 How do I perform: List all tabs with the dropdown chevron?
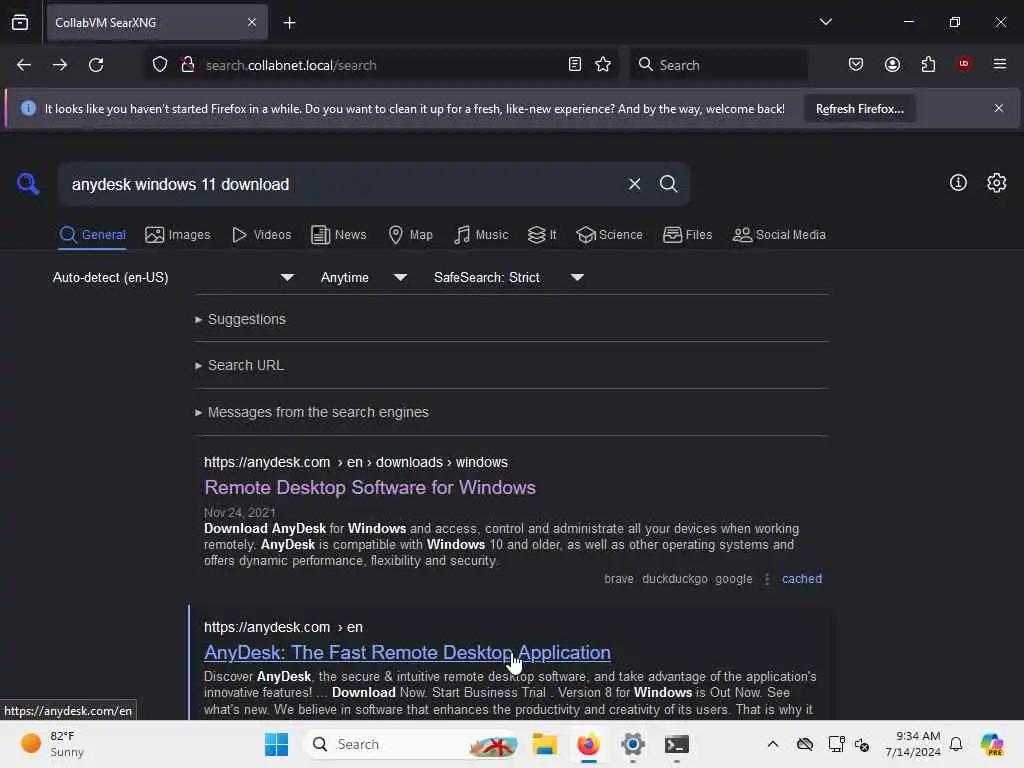pos(825,22)
